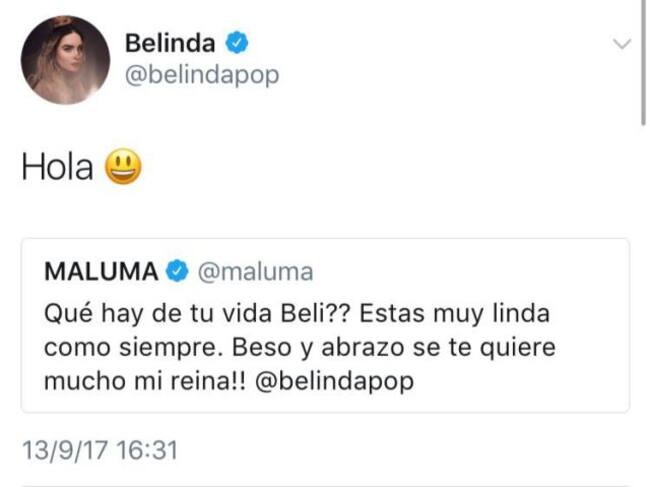Open the Belinda display name link
This screenshot has width=650, height=487.
pyautogui.click(x=172, y=43)
